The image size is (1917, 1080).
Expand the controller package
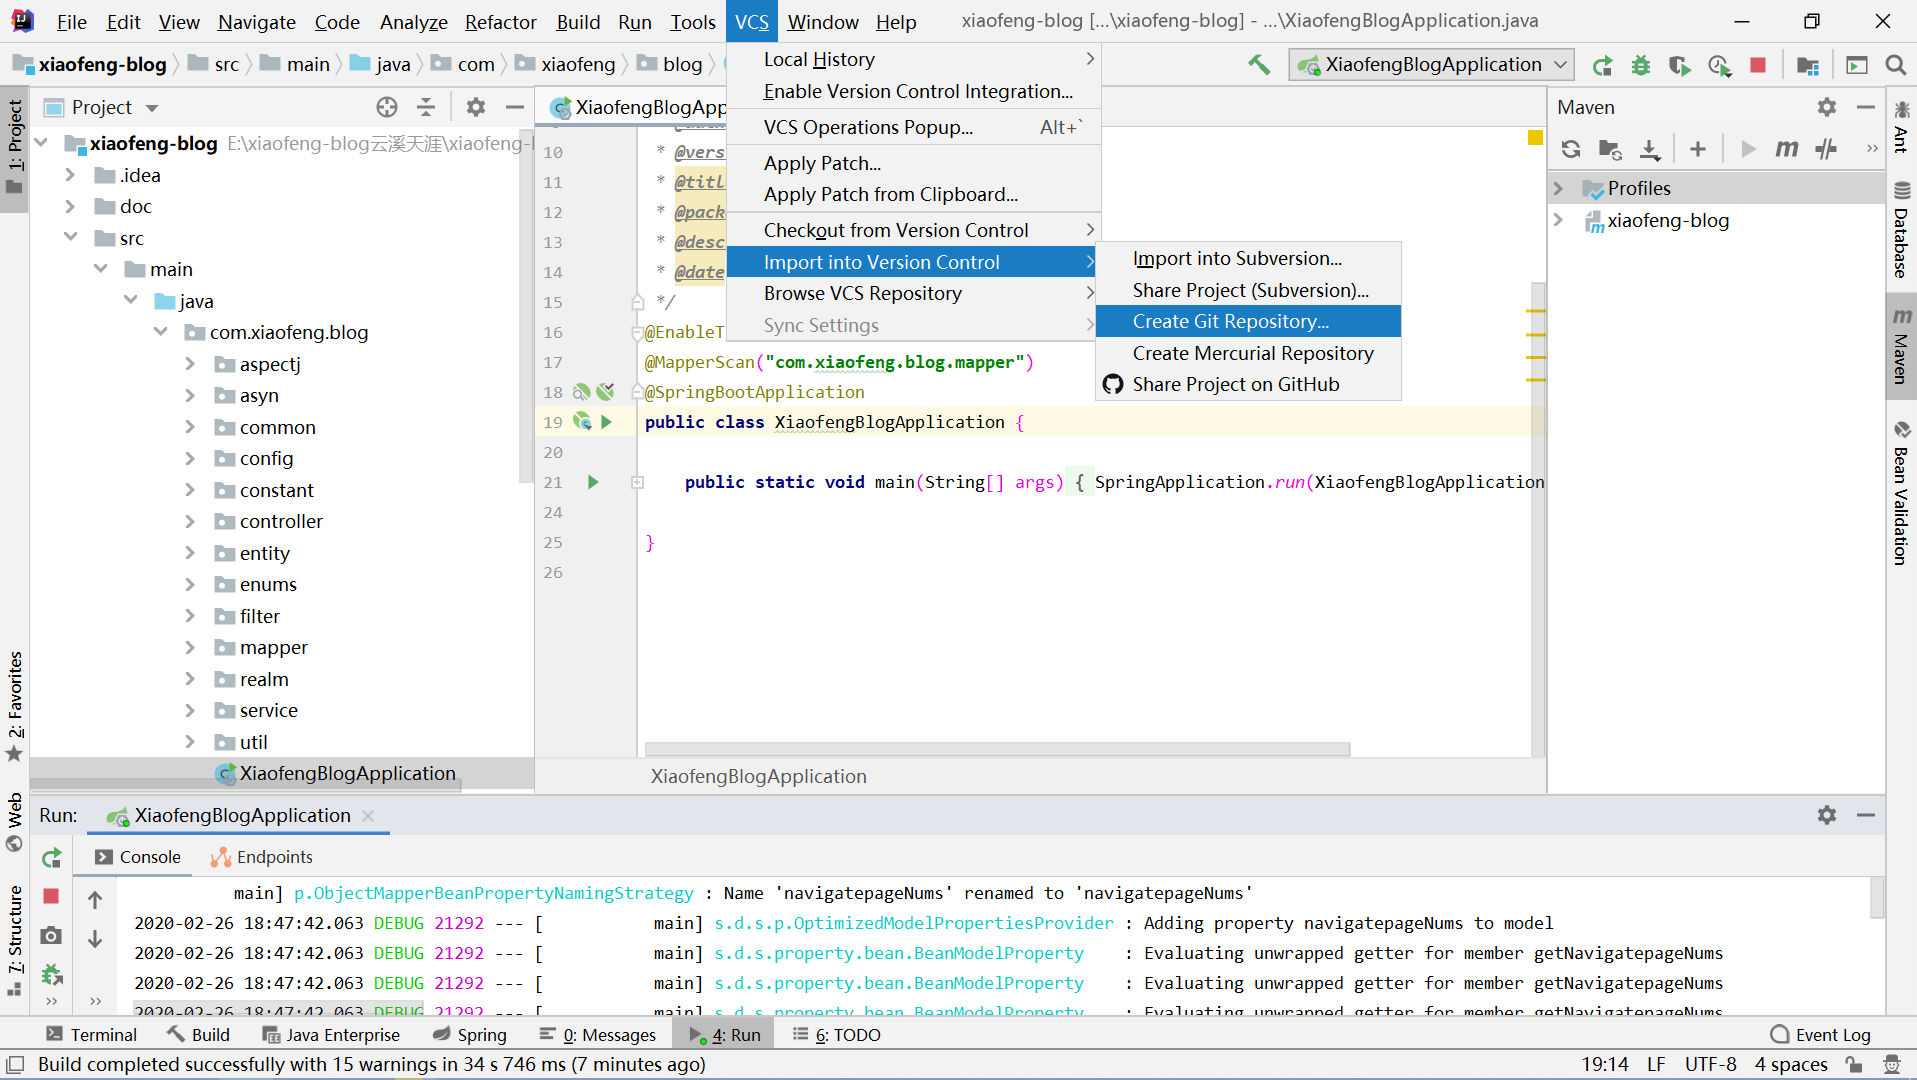click(x=190, y=521)
